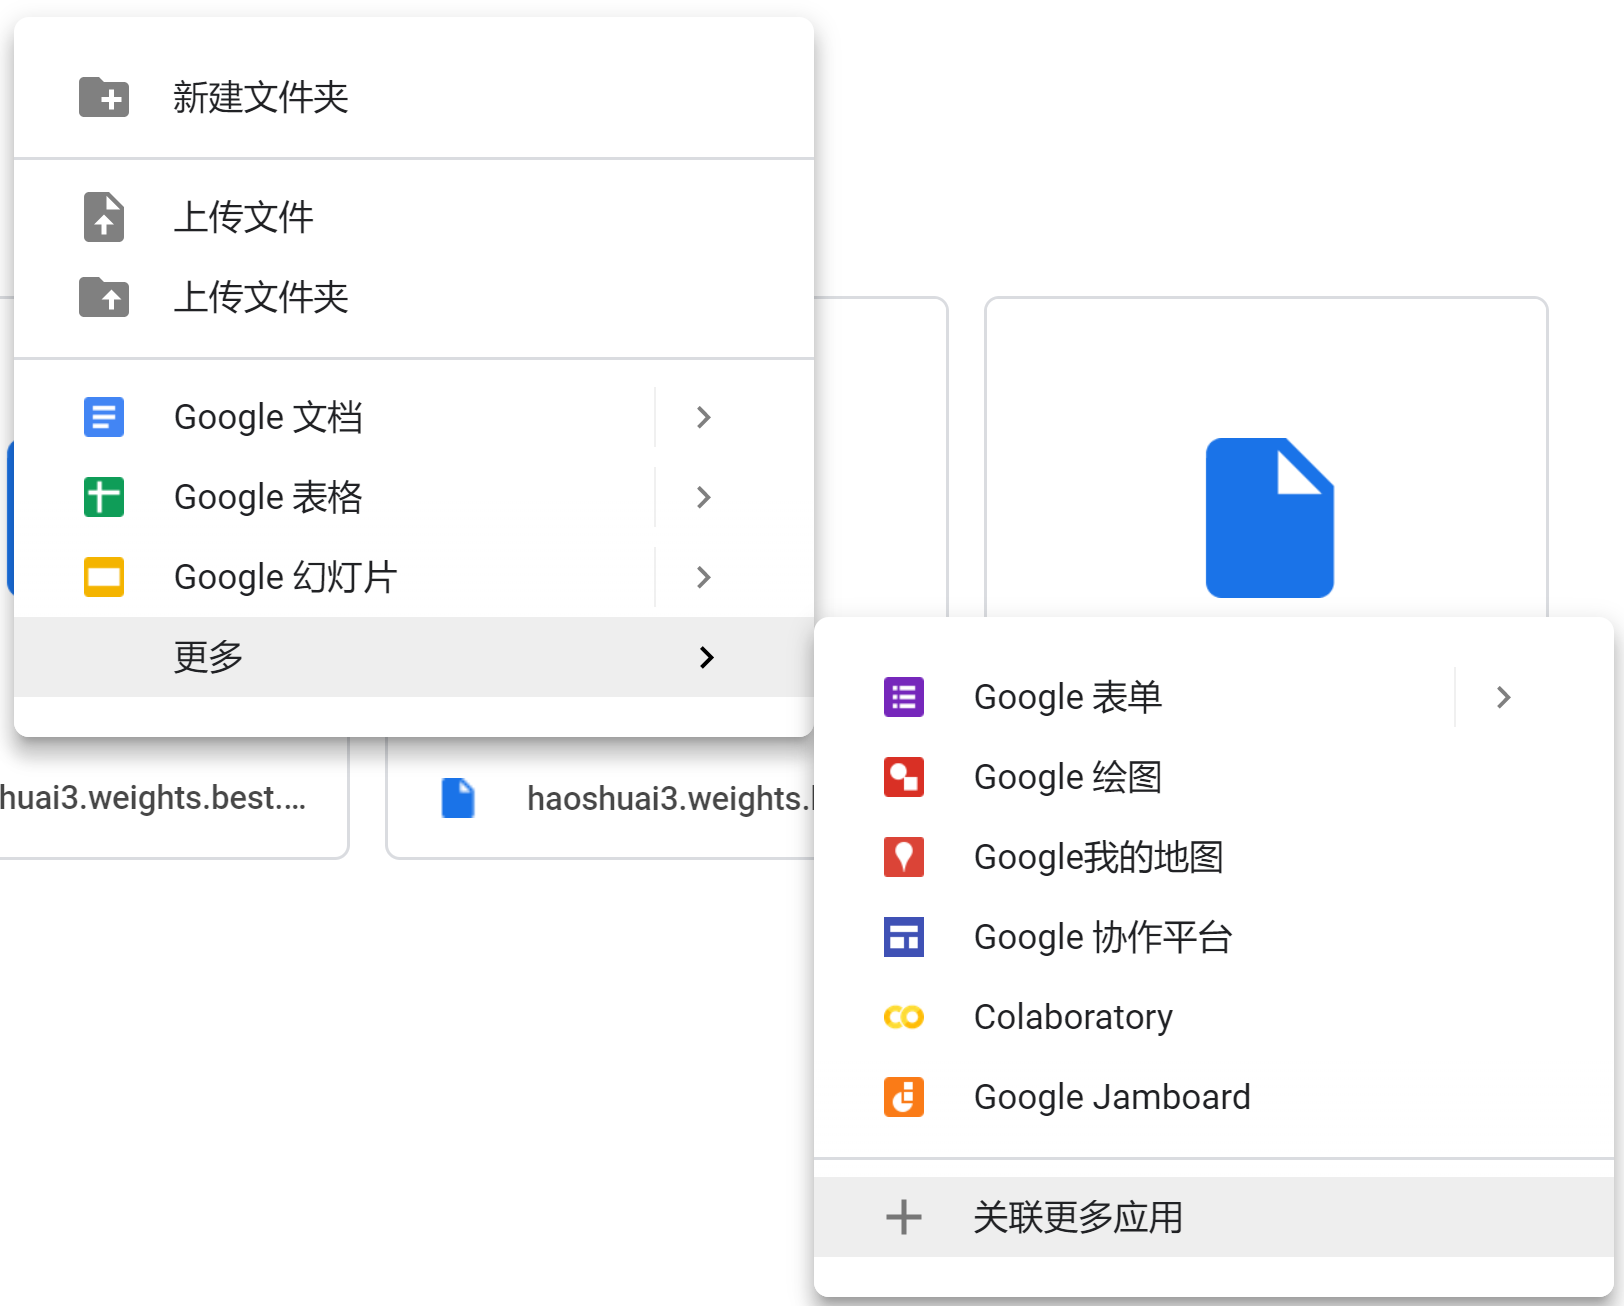
Task: Select Google 协作平台 from submenu
Action: 1214,937
